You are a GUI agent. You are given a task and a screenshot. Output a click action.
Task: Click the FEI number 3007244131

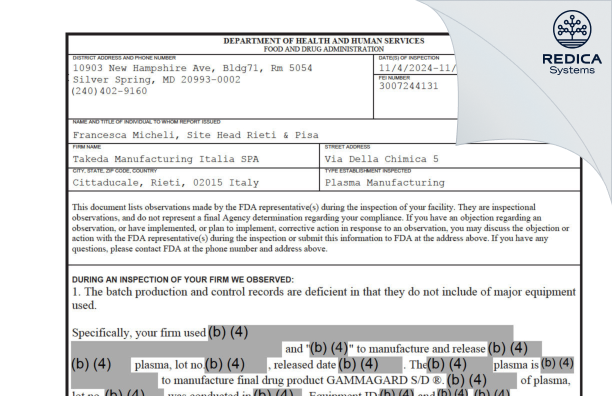408,86
